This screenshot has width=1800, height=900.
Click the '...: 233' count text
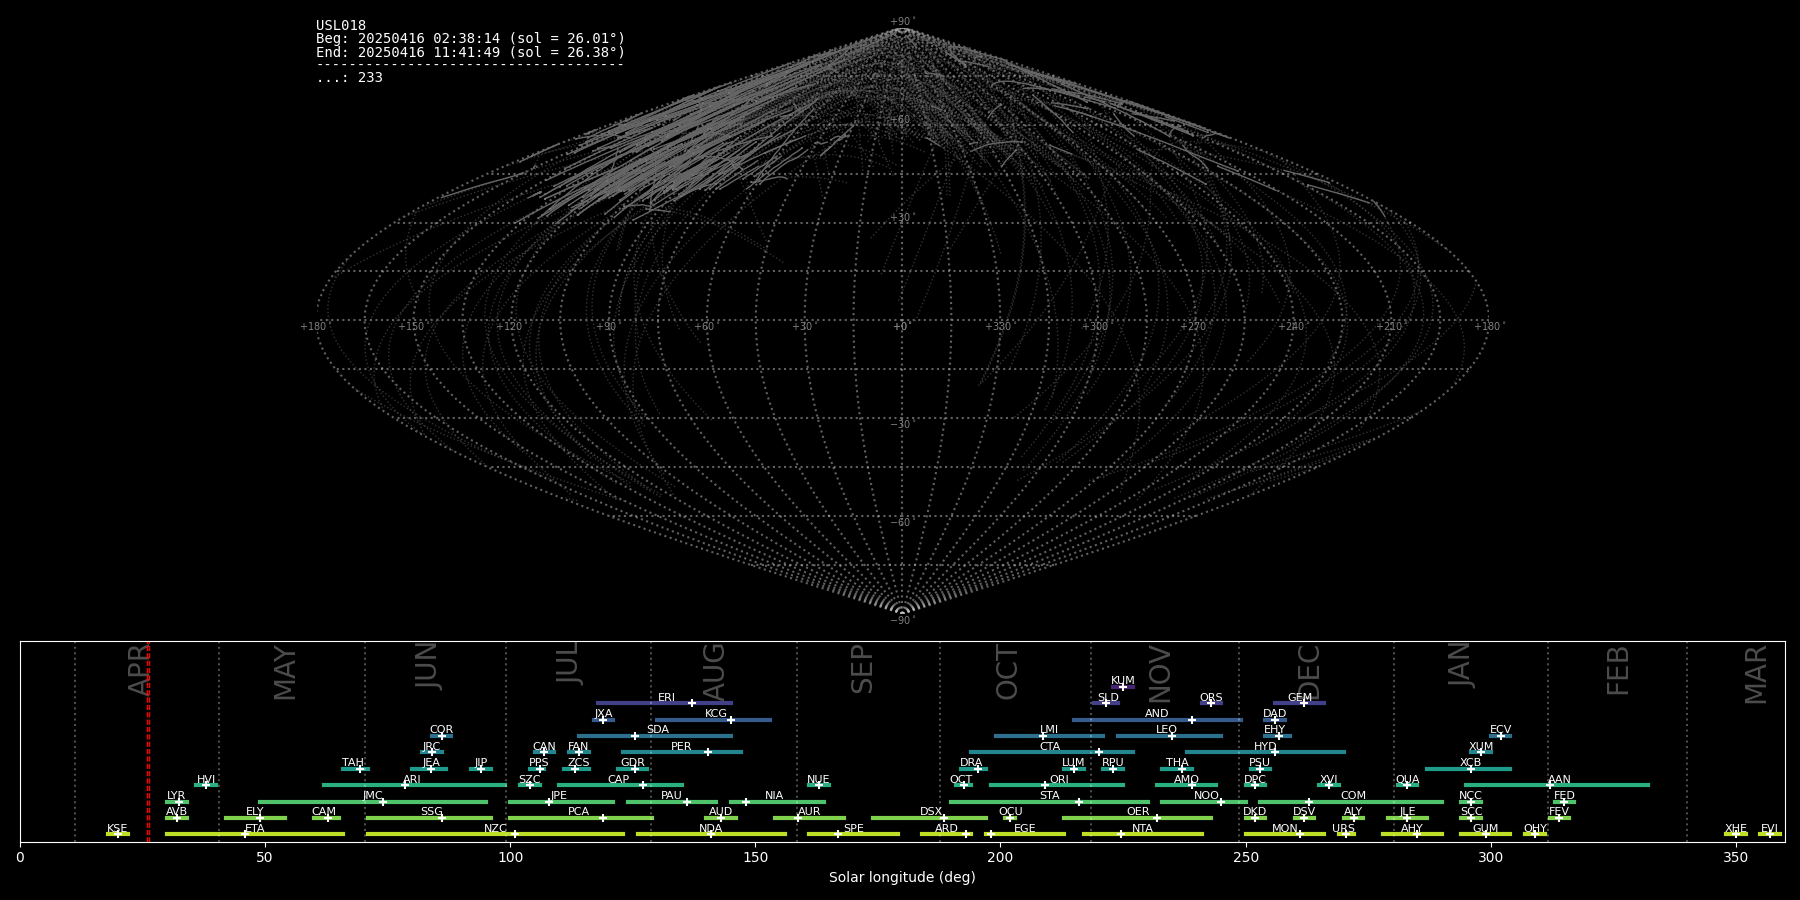click(349, 78)
